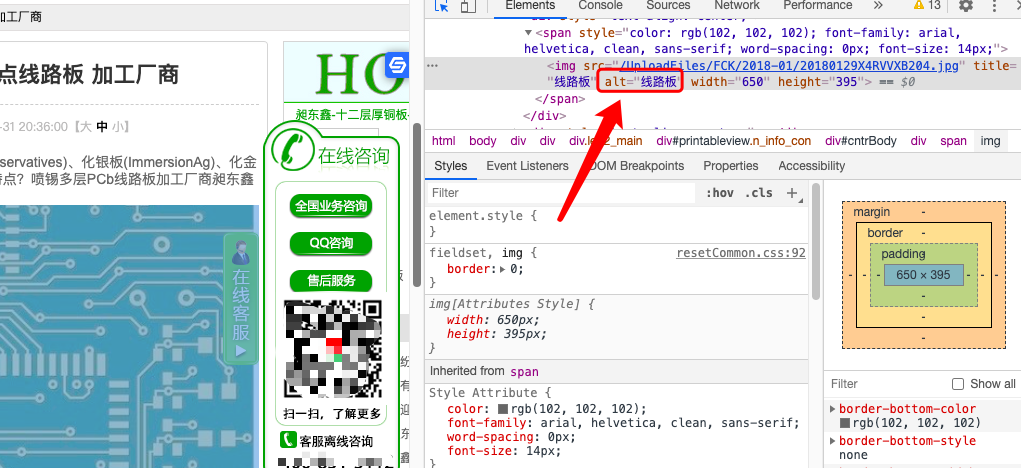Expand the border-bottom-color computed property
The height and width of the screenshot is (468, 1021).
(832, 409)
